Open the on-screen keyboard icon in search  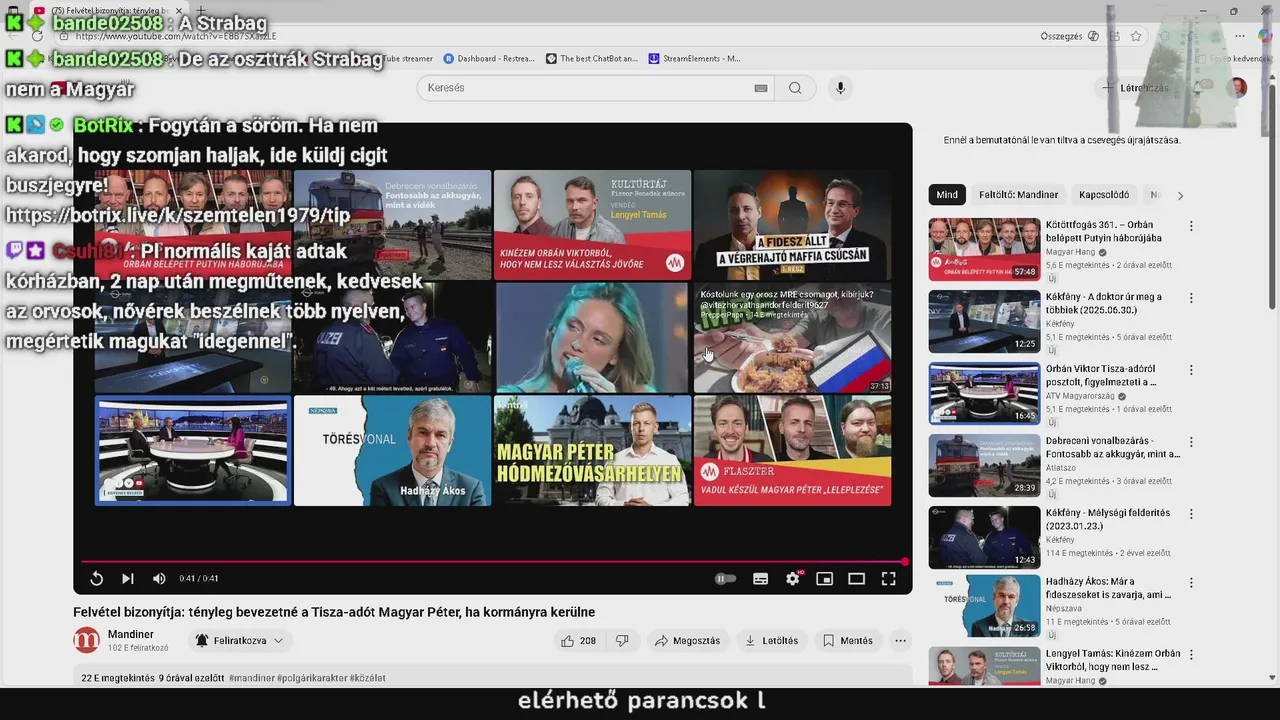(761, 88)
